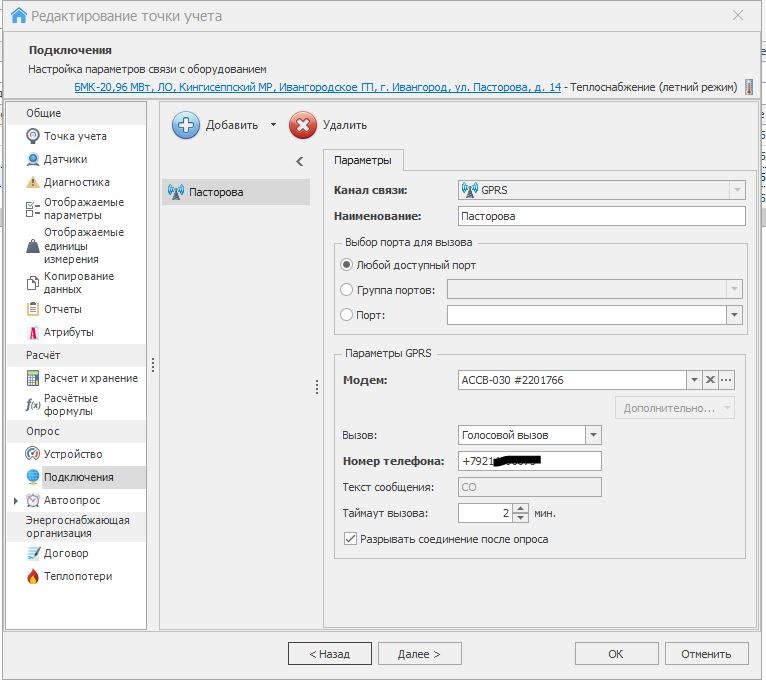The width and height of the screenshot is (766, 681).
Task: Open the 'Вызов' call type dropdown
Action: pyautogui.click(x=593, y=435)
